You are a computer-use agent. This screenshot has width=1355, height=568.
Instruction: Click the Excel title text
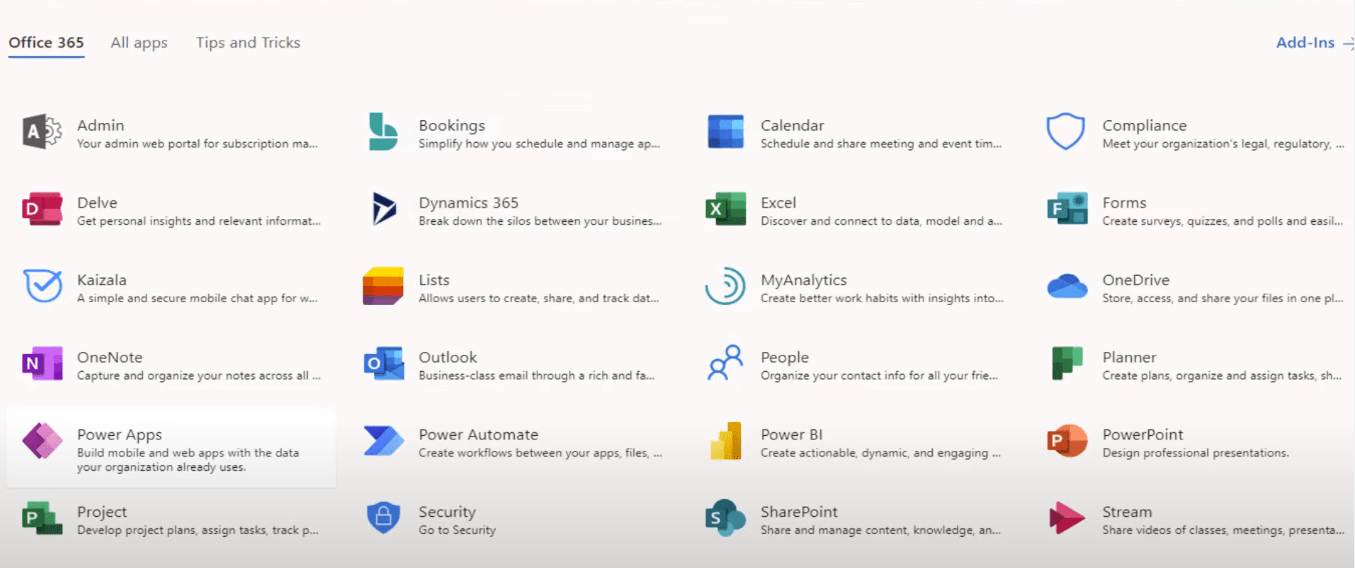point(778,202)
